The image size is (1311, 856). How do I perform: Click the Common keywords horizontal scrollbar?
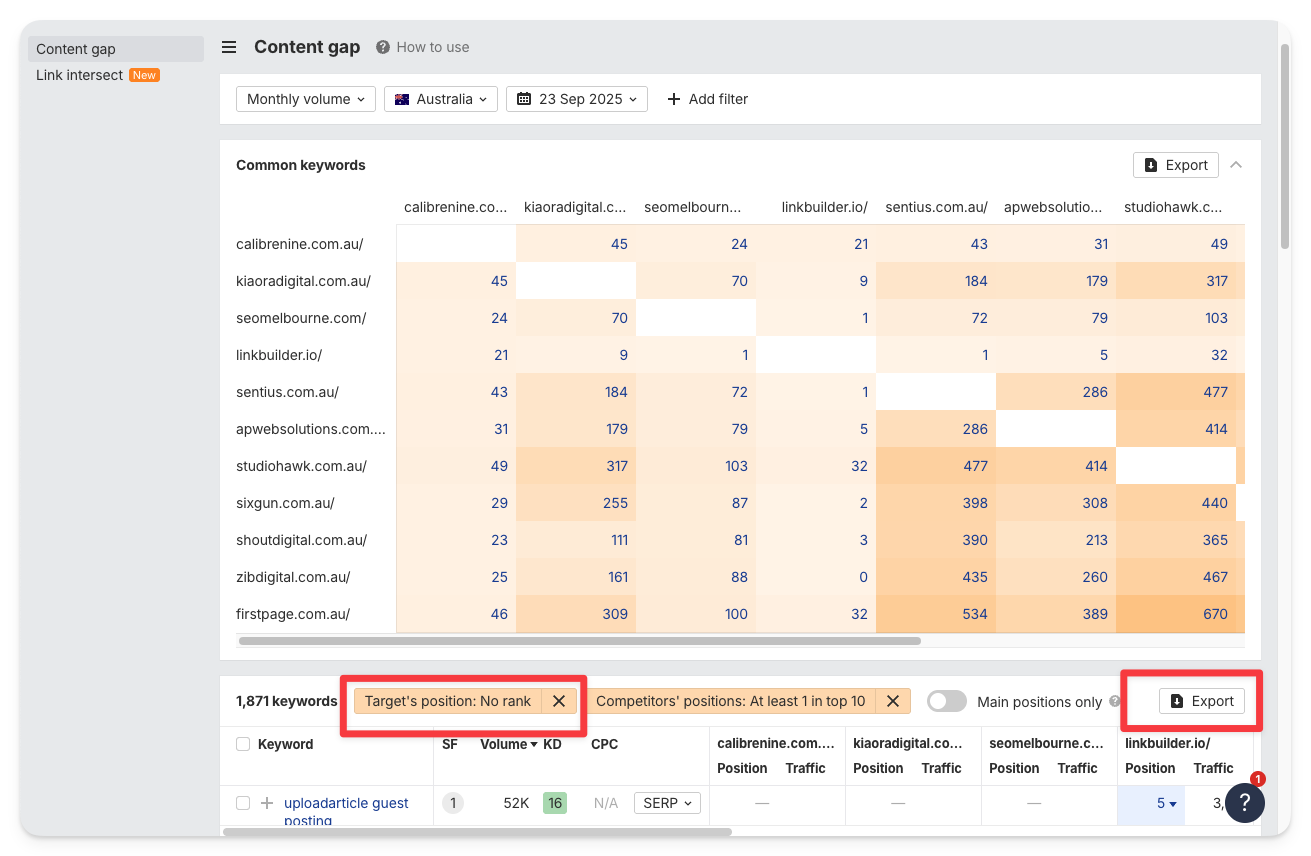[579, 641]
